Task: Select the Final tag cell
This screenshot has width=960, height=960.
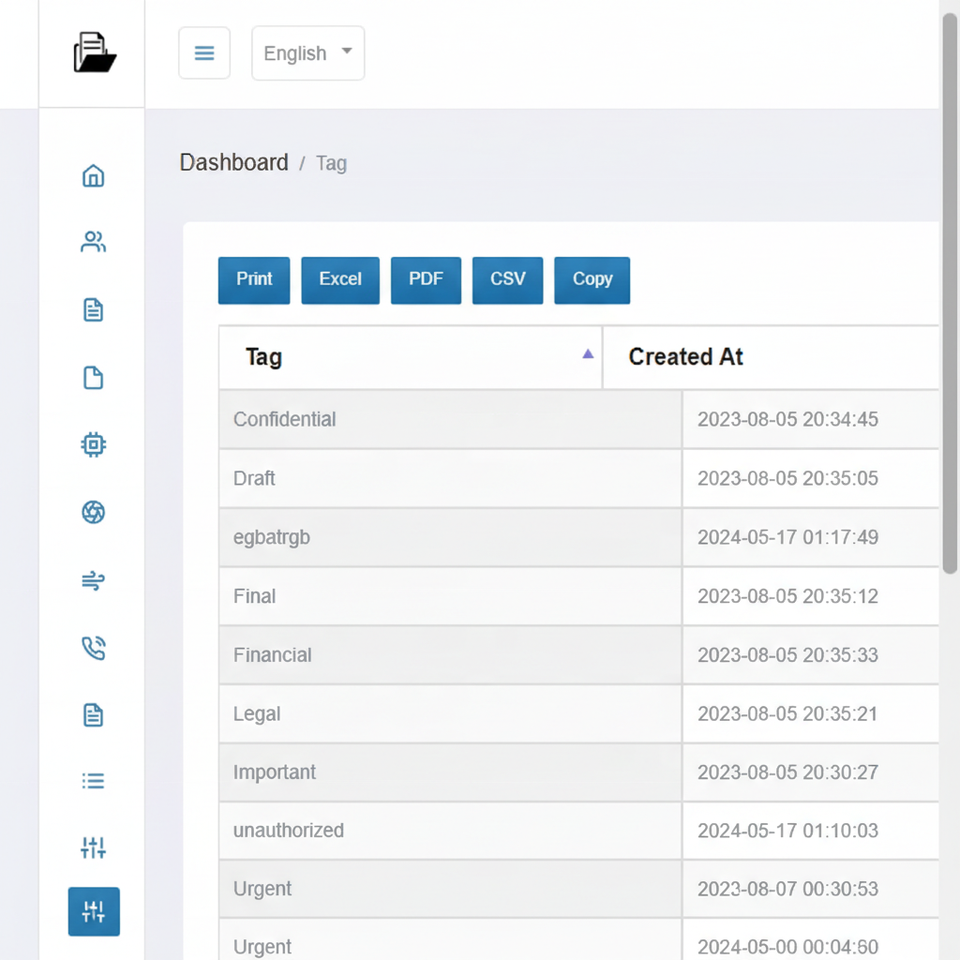Action: click(450, 596)
